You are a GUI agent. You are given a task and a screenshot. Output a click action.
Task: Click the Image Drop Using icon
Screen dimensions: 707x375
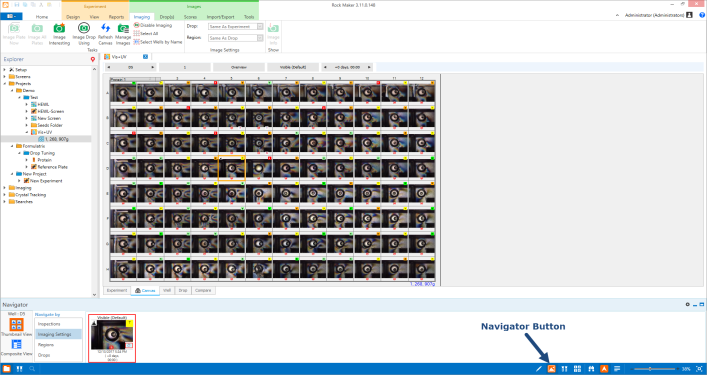pos(83,28)
